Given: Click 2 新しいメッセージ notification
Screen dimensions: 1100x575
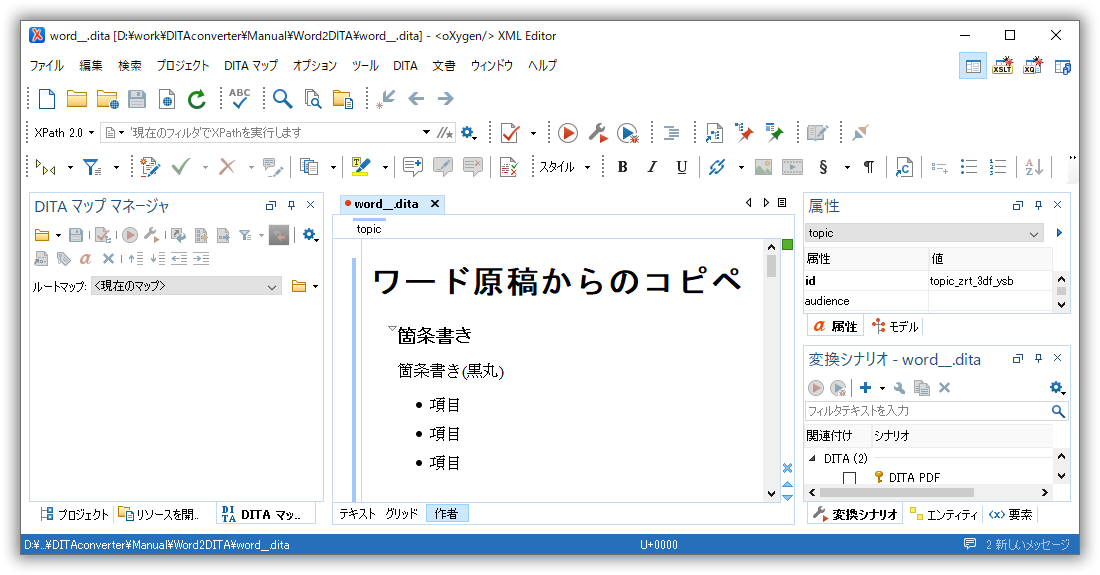Looking at the screenshot, I should click(x=1018, y=545).
